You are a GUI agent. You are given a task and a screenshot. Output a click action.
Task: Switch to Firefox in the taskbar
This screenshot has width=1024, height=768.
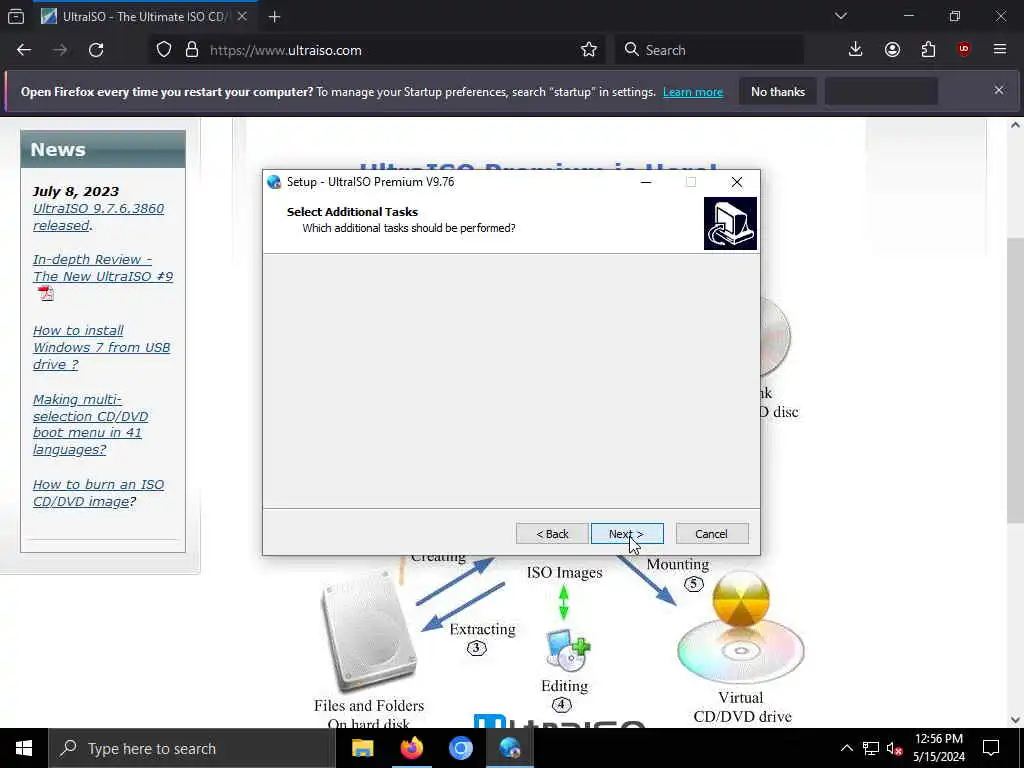tap(411, 748)
